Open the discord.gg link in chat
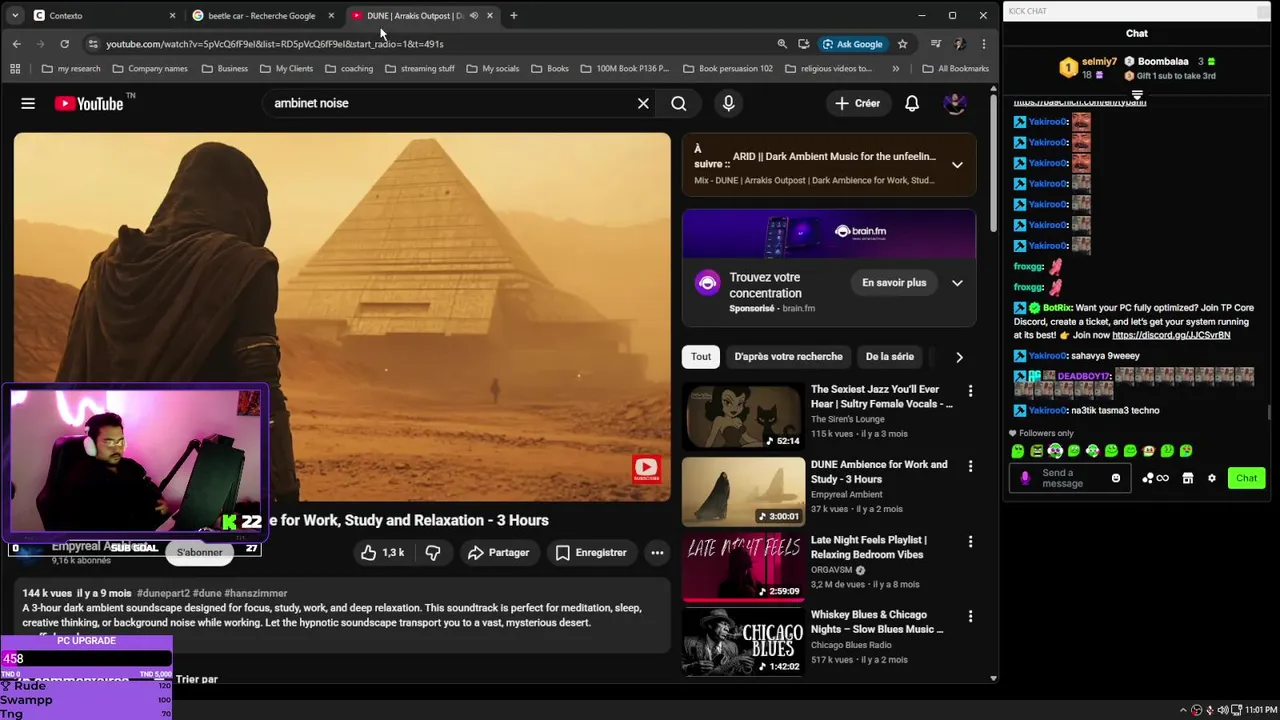 [1171, 335]
